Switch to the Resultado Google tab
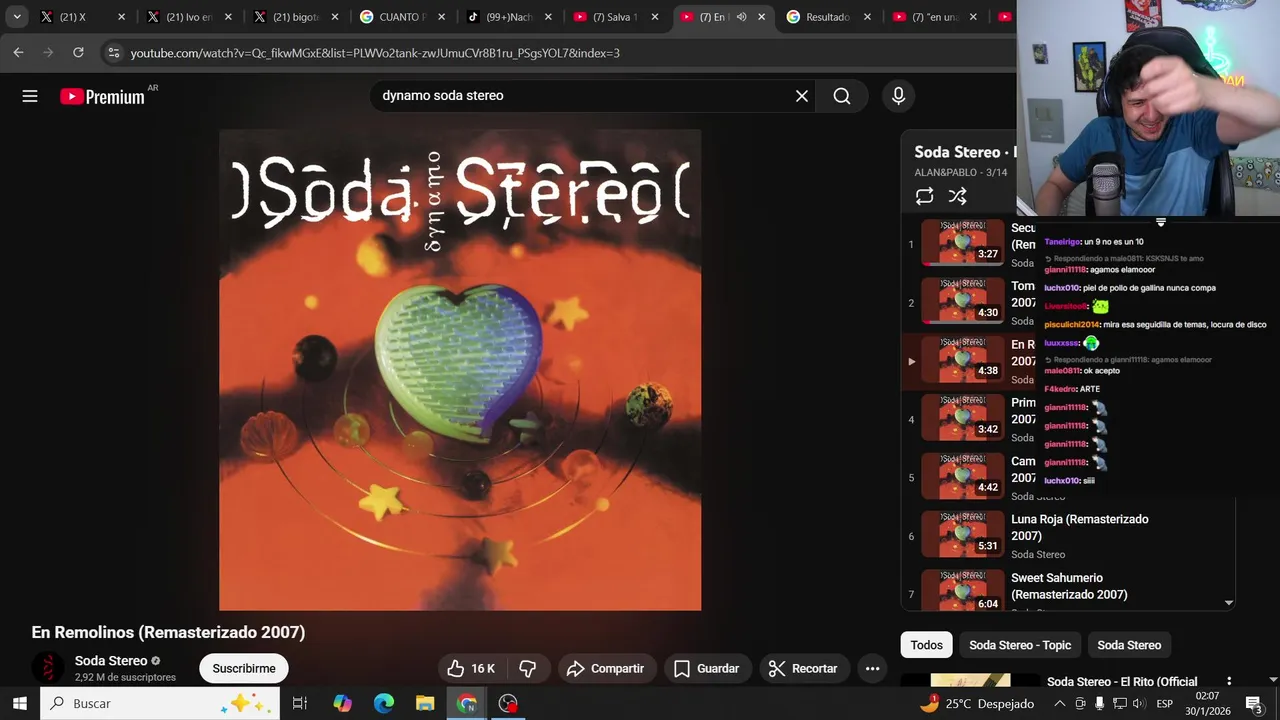 pos(827,17)
